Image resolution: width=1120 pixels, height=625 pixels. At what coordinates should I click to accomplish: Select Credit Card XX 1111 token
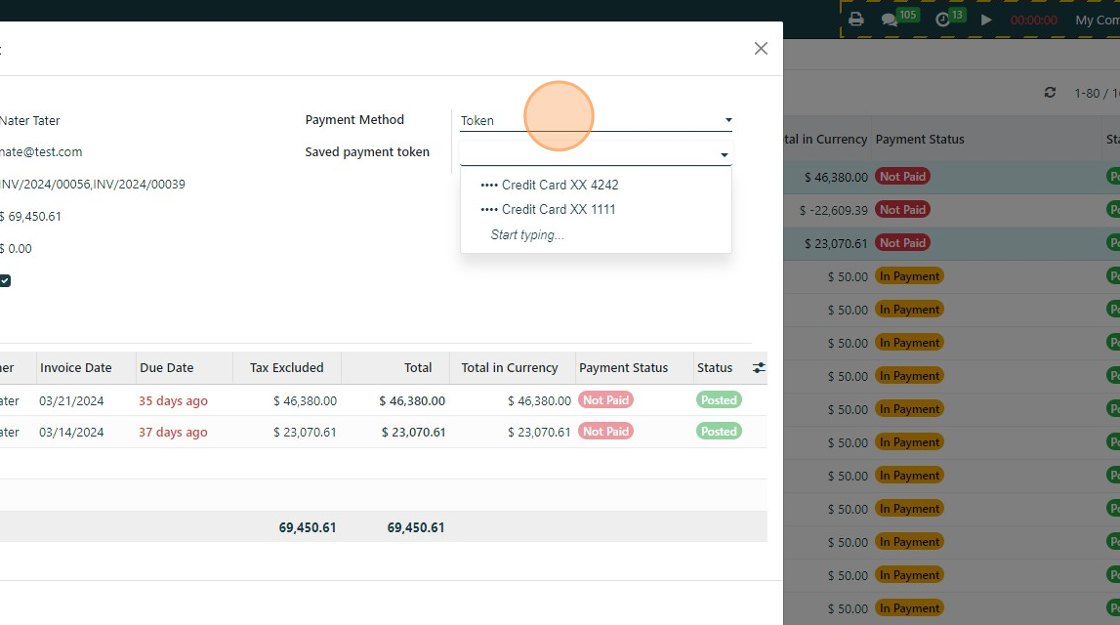click(558, 209)
